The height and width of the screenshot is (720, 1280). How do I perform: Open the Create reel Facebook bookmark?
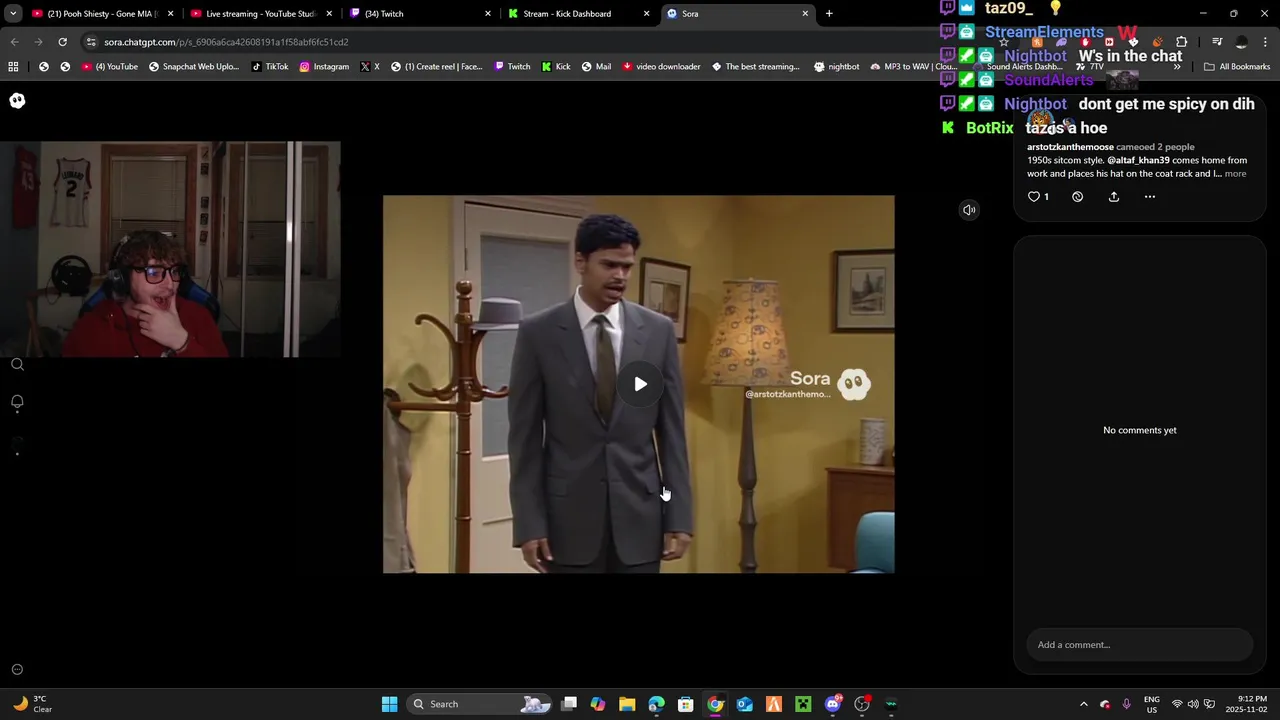(437, 67)
